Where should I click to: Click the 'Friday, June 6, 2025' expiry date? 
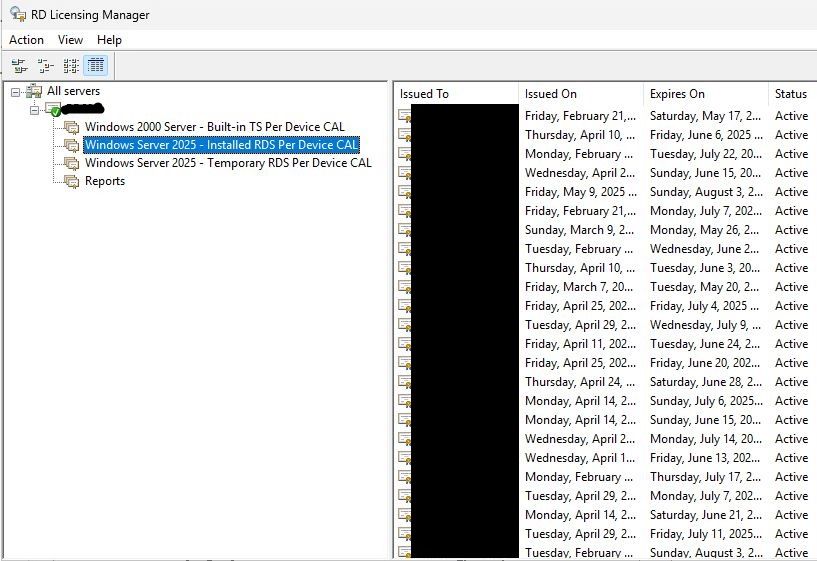(x=706, y=135)
